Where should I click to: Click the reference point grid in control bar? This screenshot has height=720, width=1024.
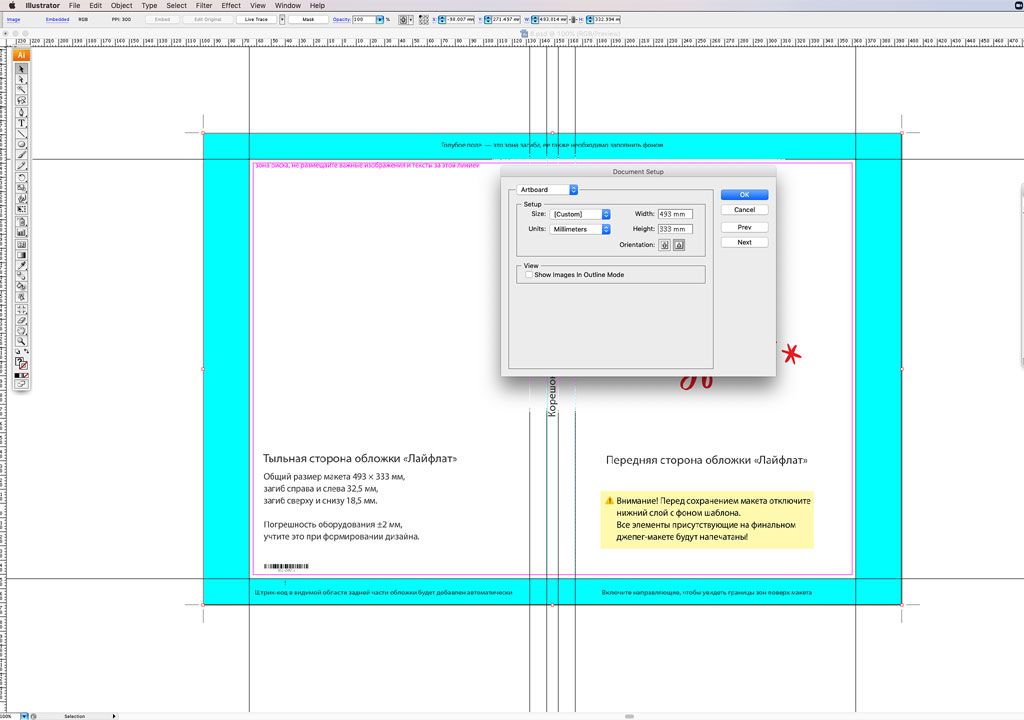click(x=424, y=20)
